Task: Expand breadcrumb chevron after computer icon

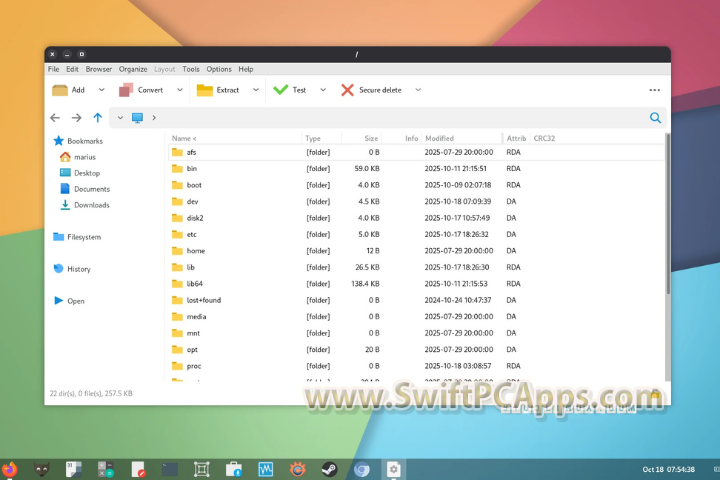Action: tap(154, 118)
